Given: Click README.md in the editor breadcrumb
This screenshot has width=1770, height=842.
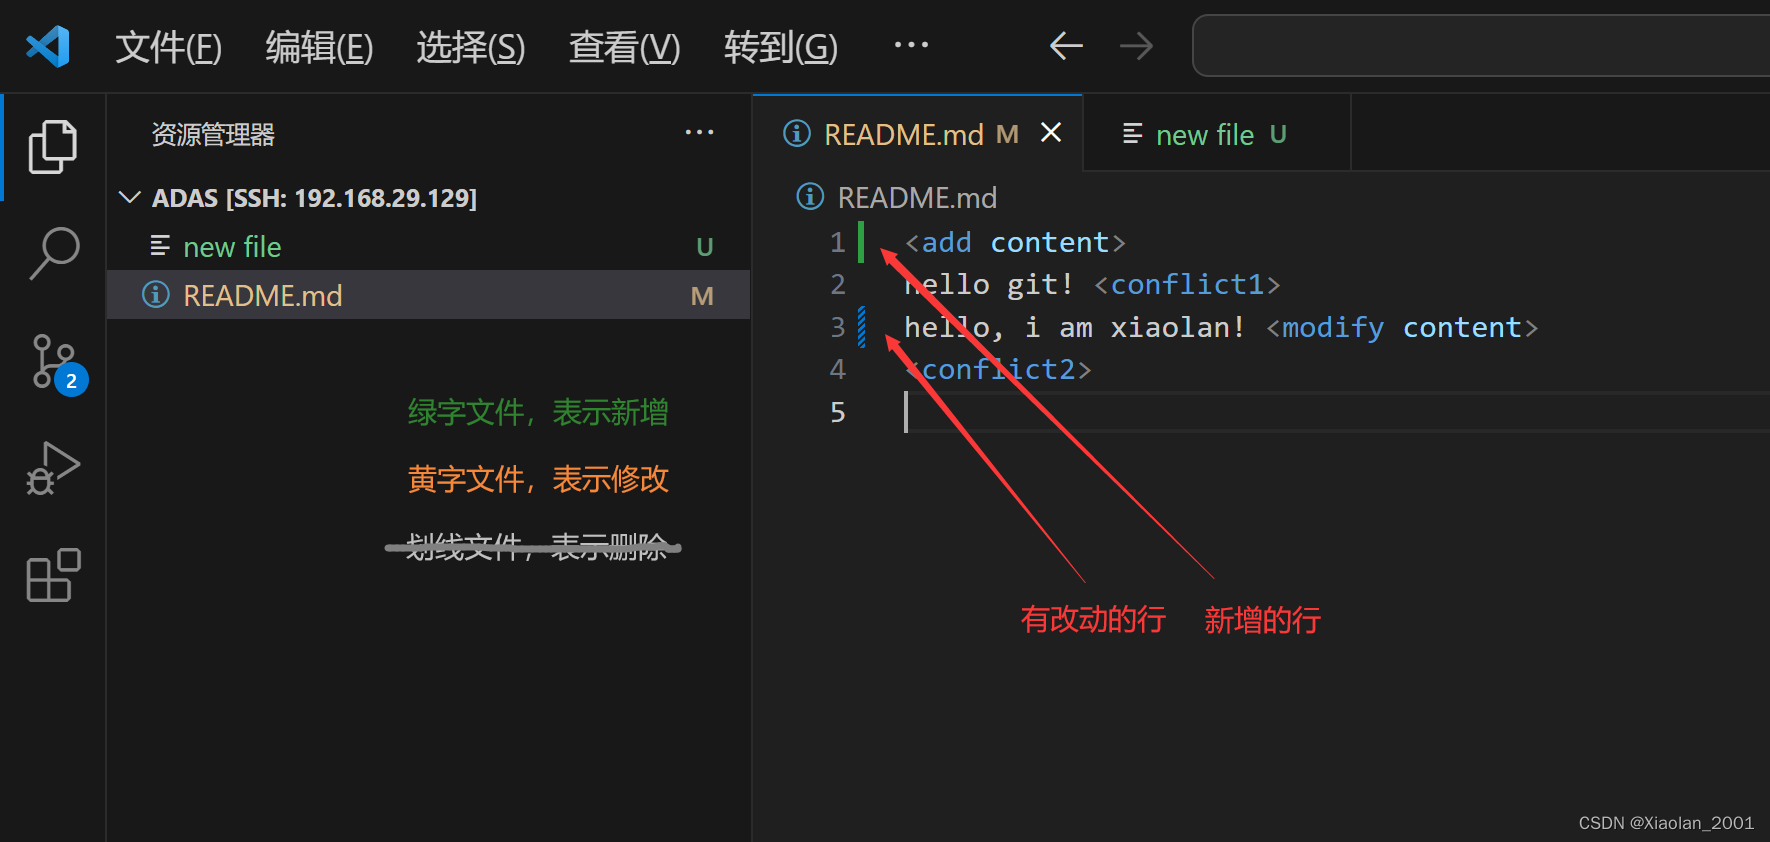Looking at the screenshot, I should pos(917,198).
